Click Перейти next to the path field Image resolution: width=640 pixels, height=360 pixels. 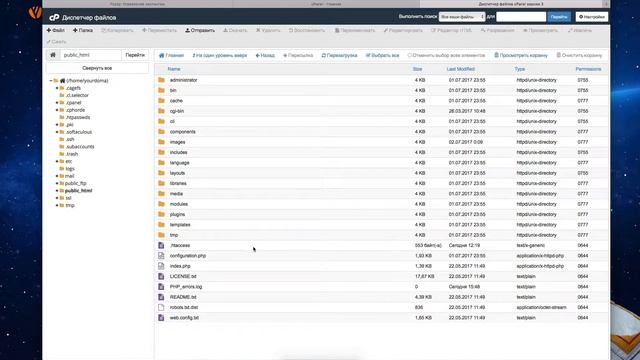click(x=135, y=55)
